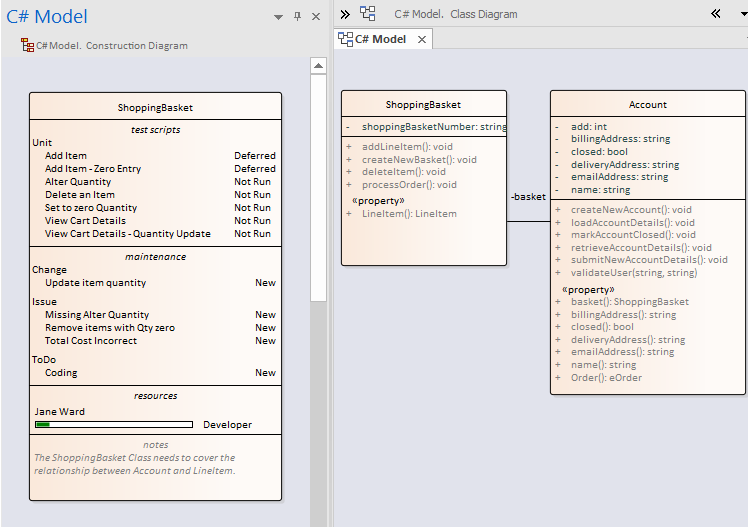Select the C# Model diagram tab

click(380, 39)
